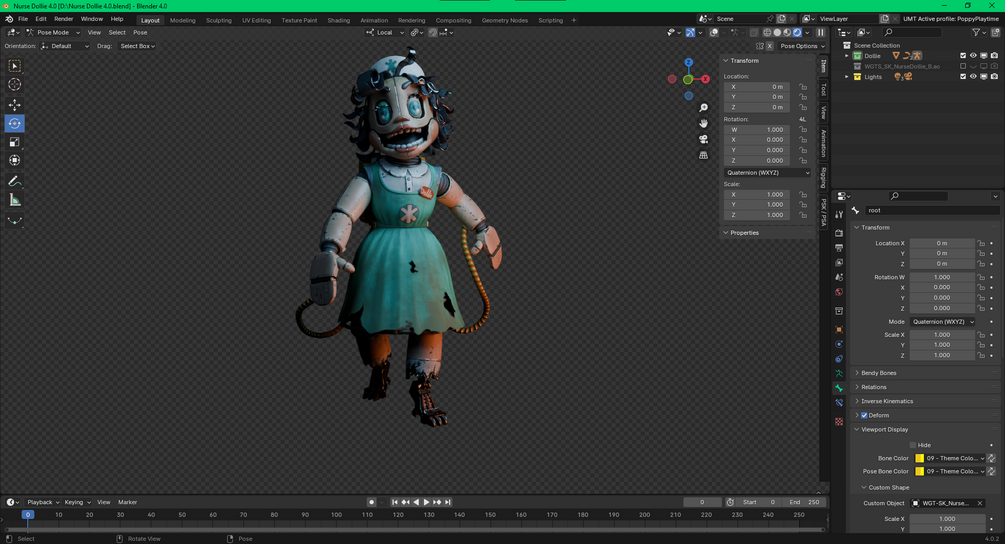This screenshot has height=544, width=1005.
Task: Switch to the Shading workspace tab
Action: coord(338,21)
